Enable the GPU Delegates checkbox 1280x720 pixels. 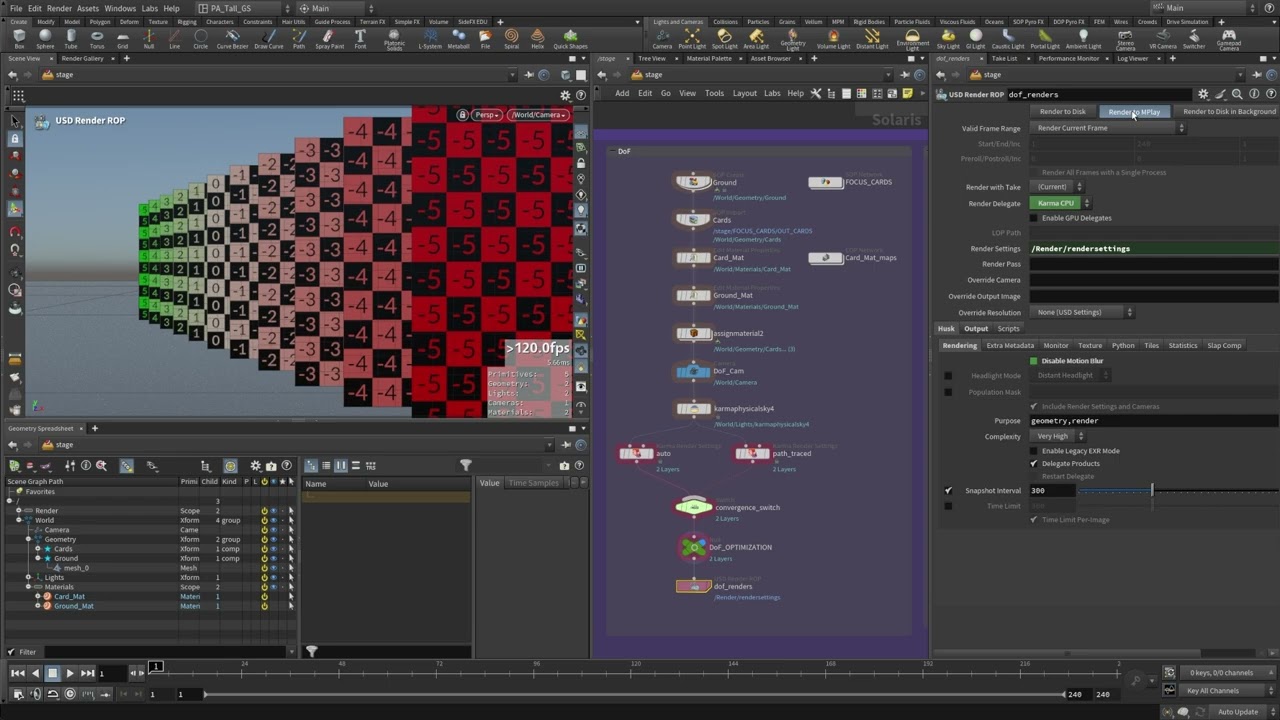[x=1034, y=218]
